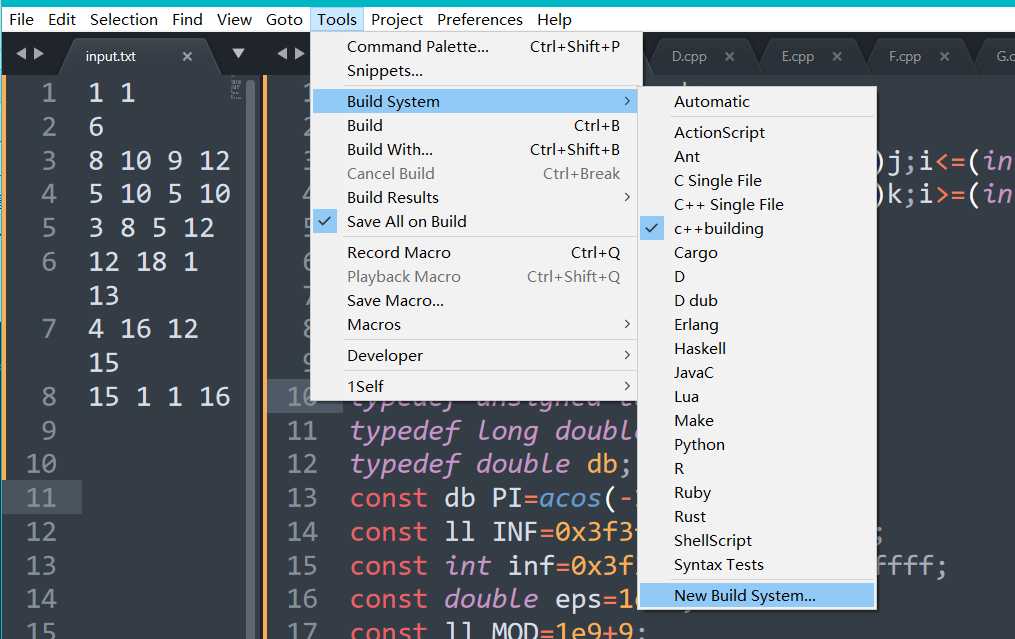The height and width of the screenshot is (639, 1015).
Task: Go to previous tab in left pane
Action: [x=21, y=53]
